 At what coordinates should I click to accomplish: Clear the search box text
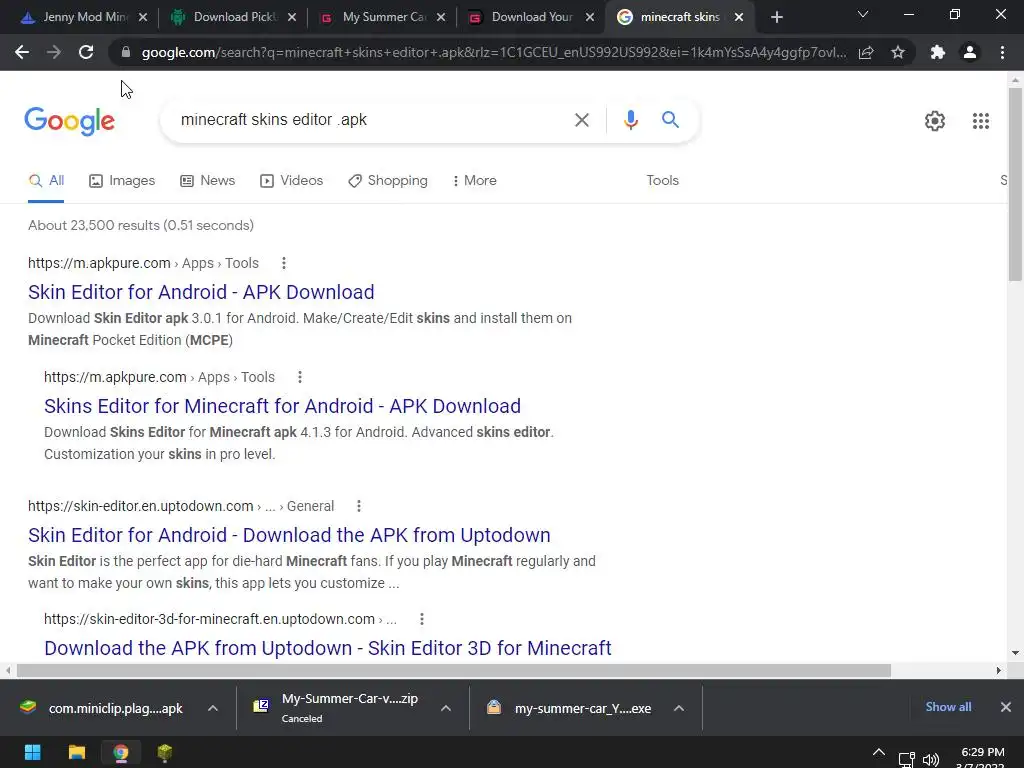581,120
